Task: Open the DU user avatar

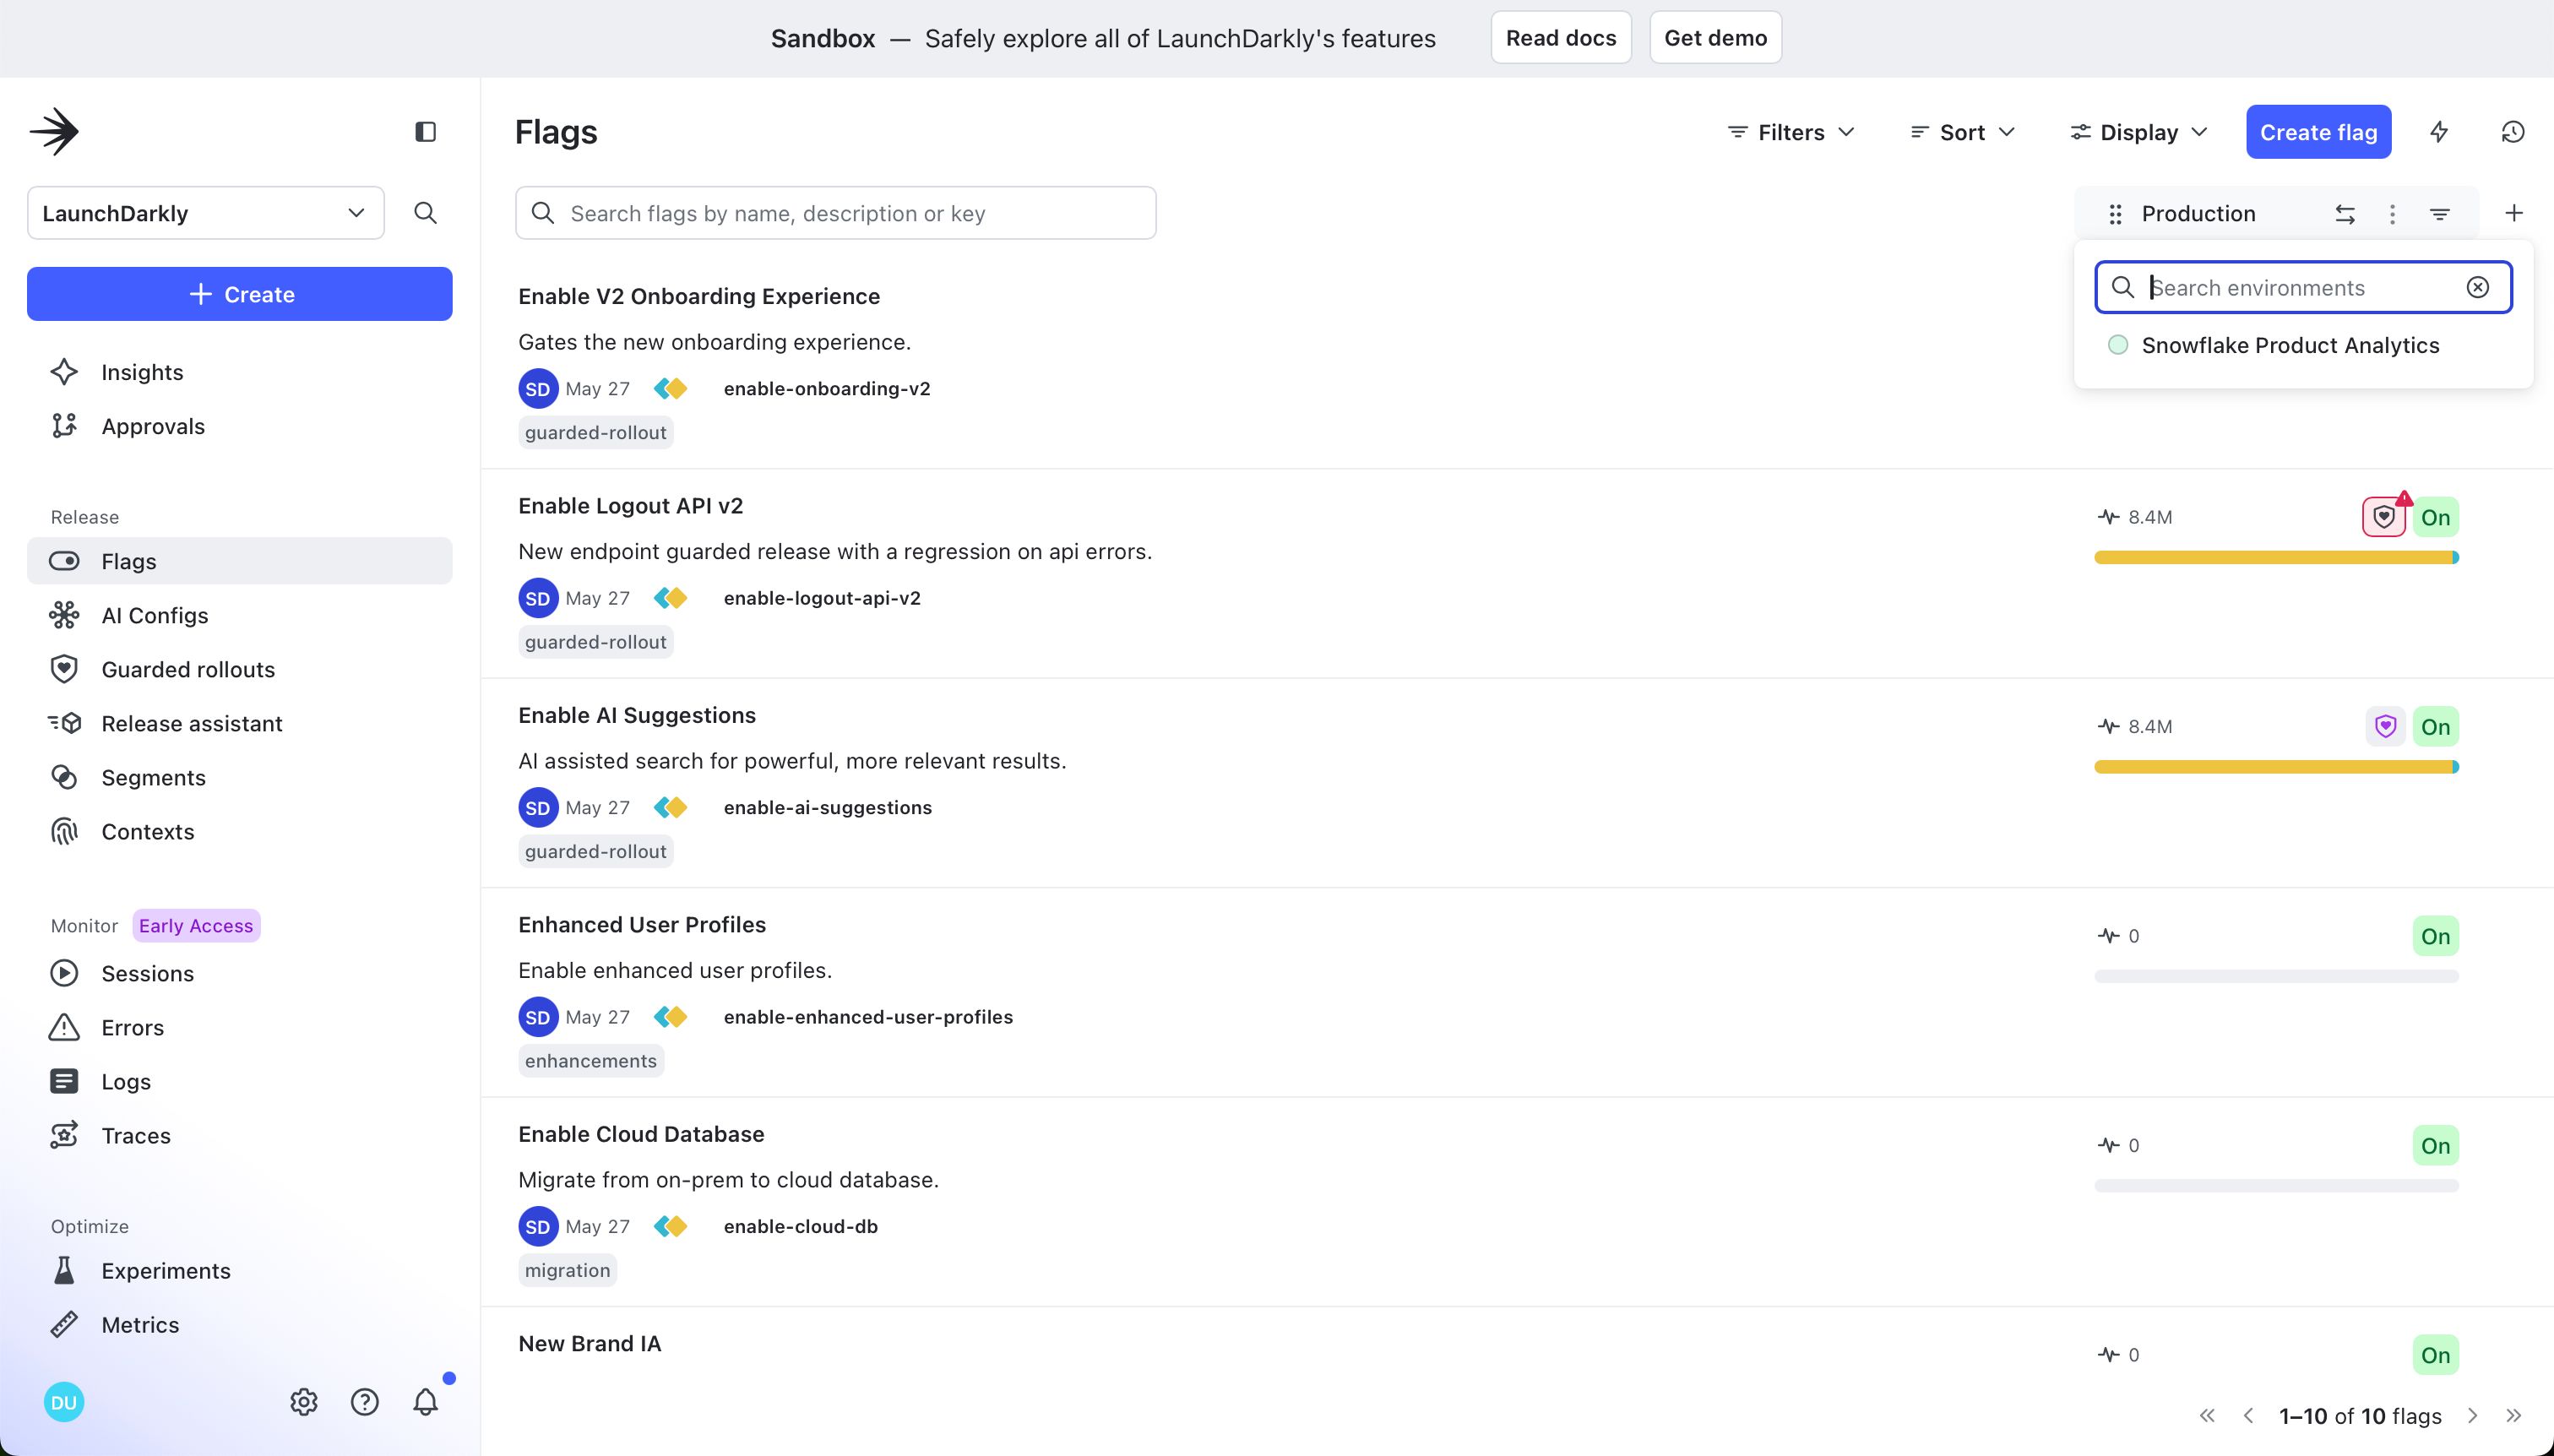Action: click(64, 1402)
